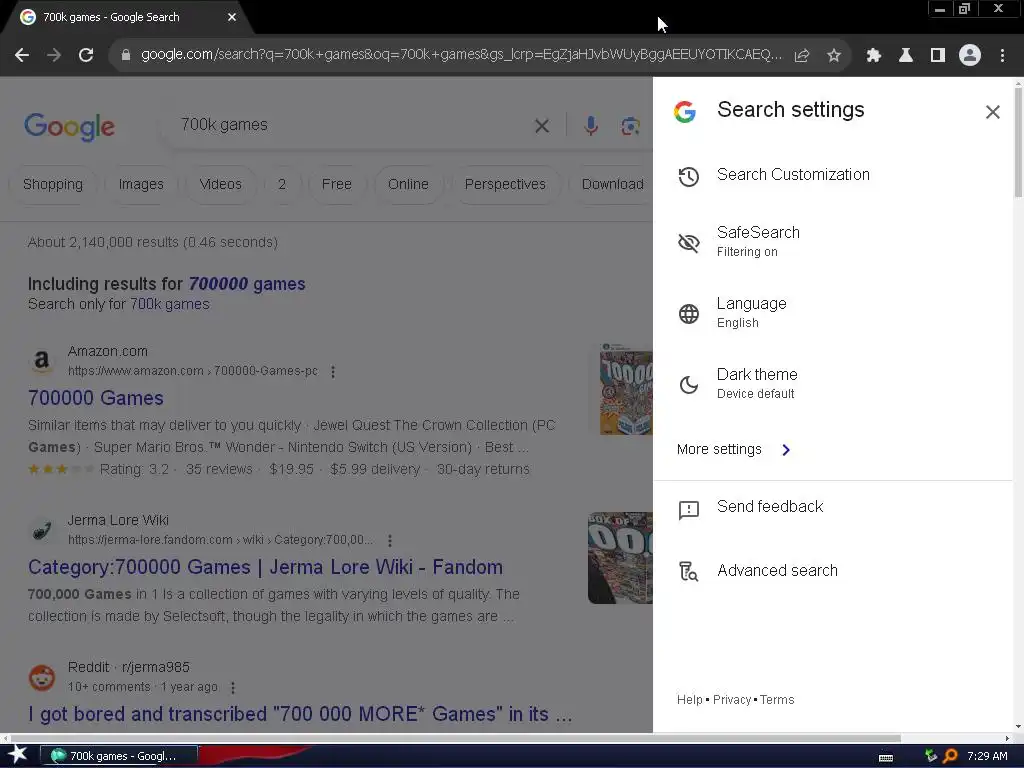The width and height of the screenshot is (1024, 768).
Task: Open Chrome three-dot menu
Action: tap(1002, 56)
